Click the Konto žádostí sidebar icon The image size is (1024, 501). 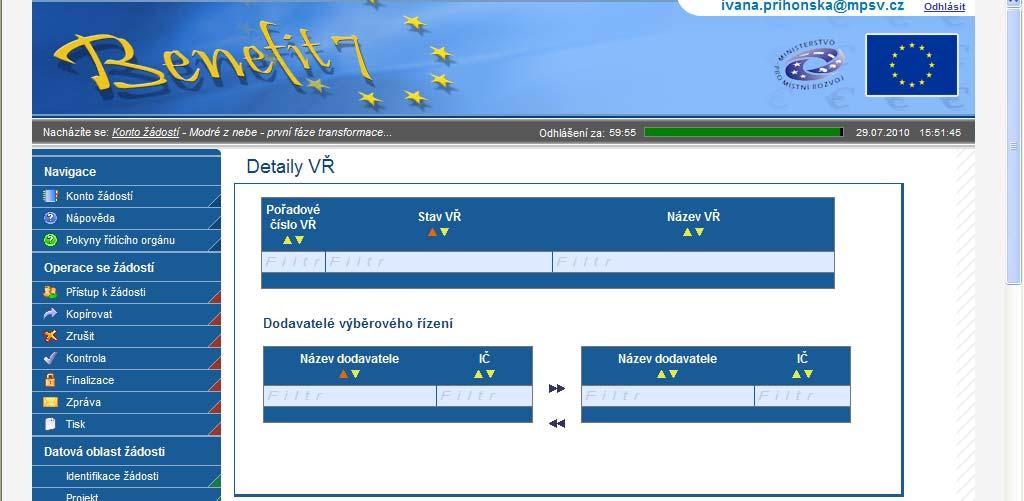(x=50, y=196)
